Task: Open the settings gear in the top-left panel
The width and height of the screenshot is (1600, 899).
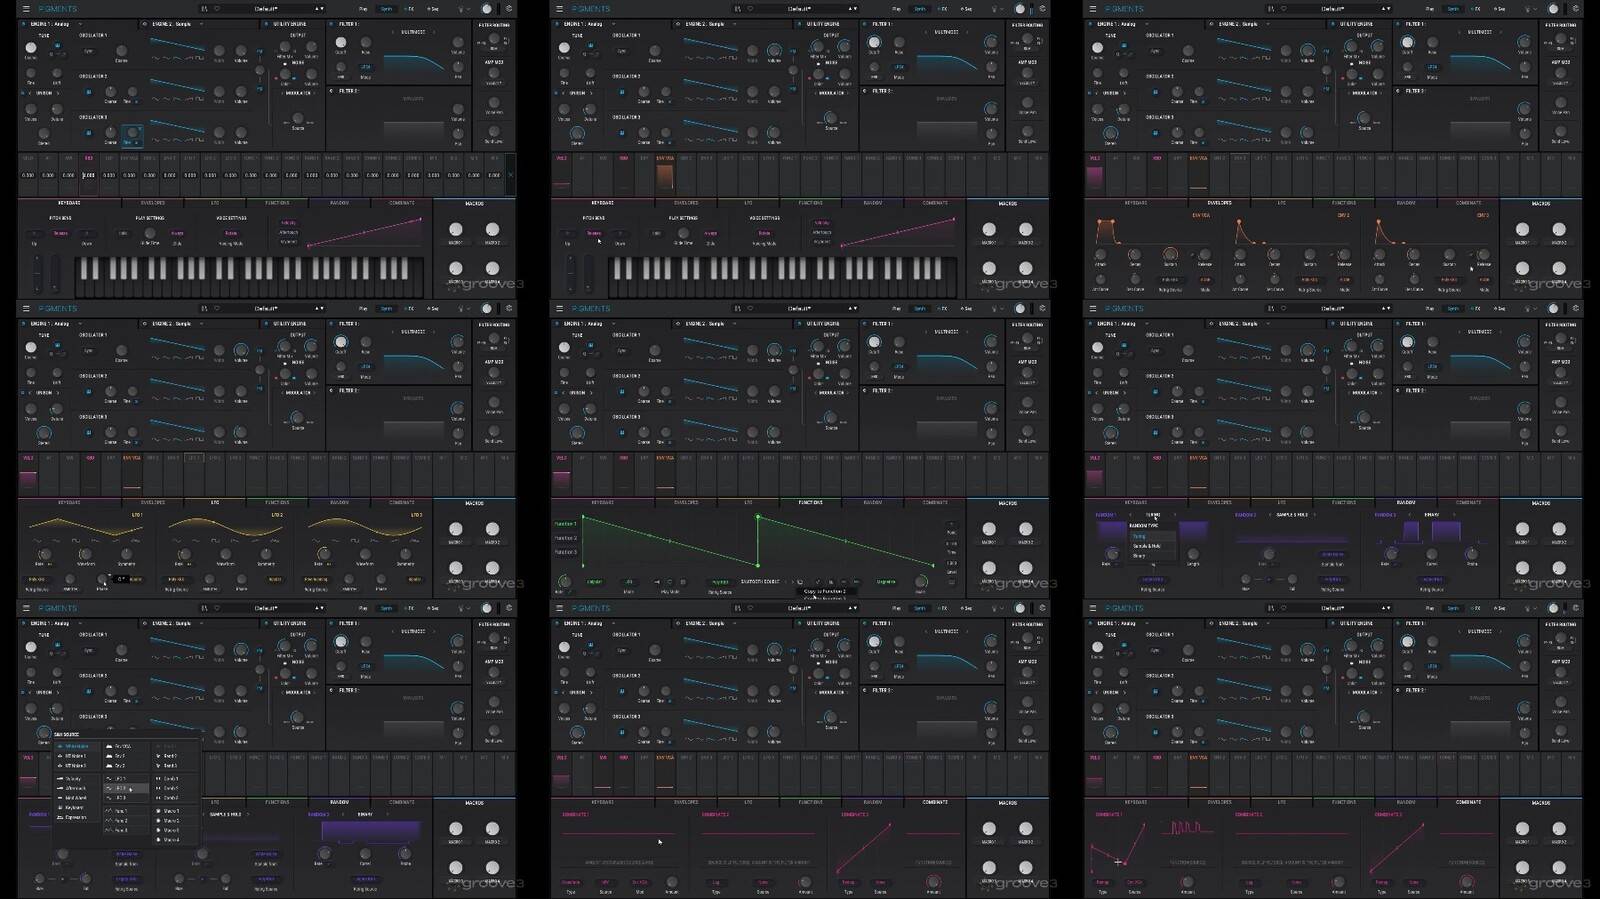Action: click(x=509, y=9)
